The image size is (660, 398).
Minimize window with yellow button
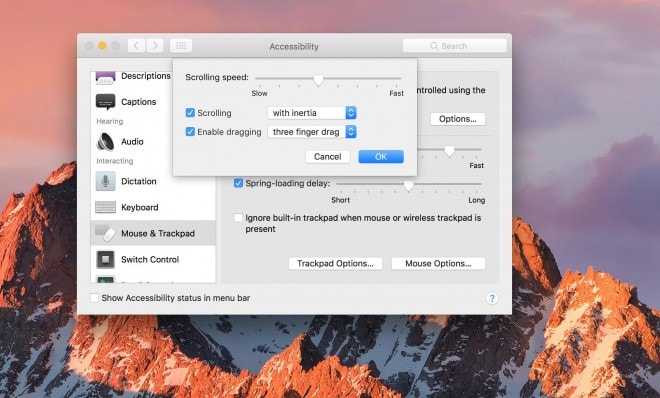coord(102,45)
